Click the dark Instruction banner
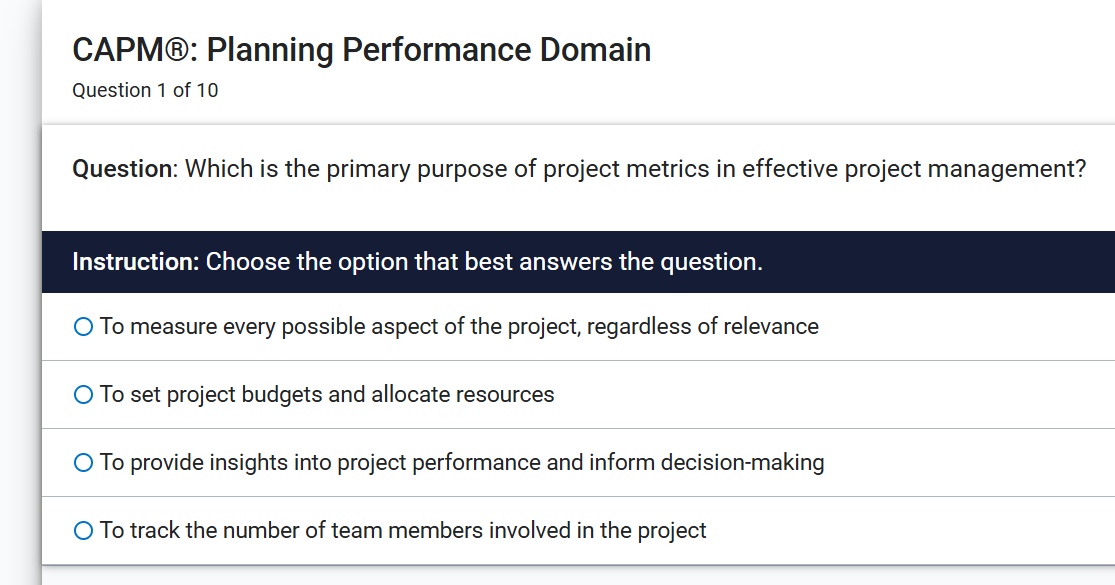Screen dimensions: 1115x585 tap(578, 261)
